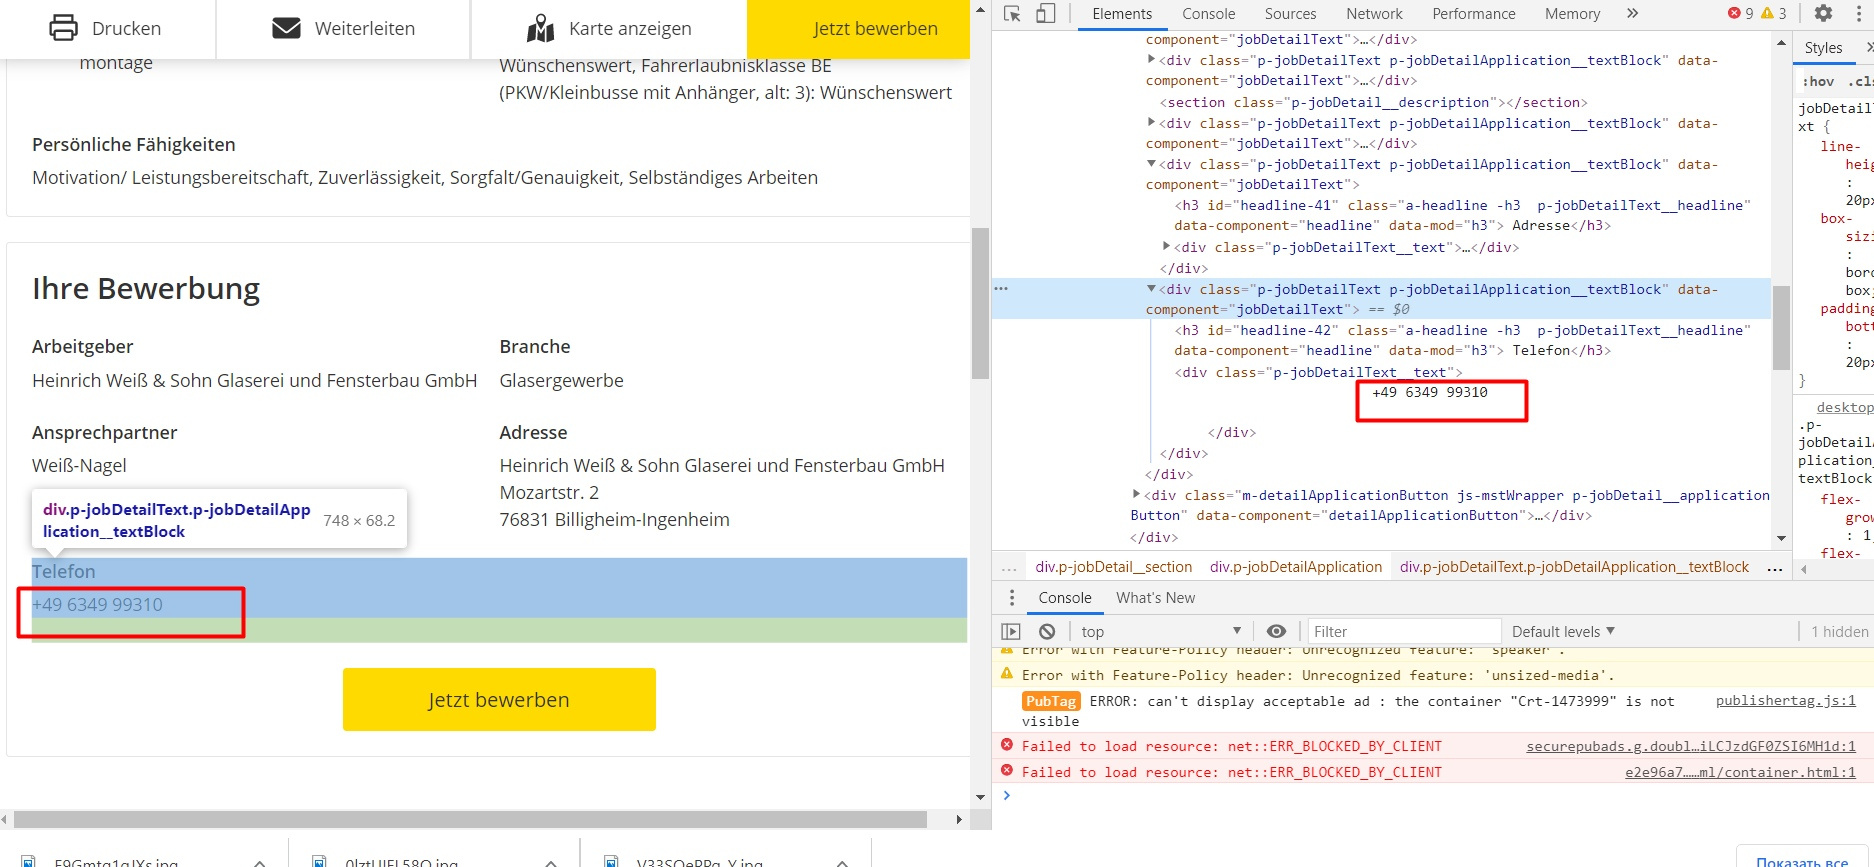
Task: Click the ellipsis beside the selected DOM node
Action: pos(1001,288)
